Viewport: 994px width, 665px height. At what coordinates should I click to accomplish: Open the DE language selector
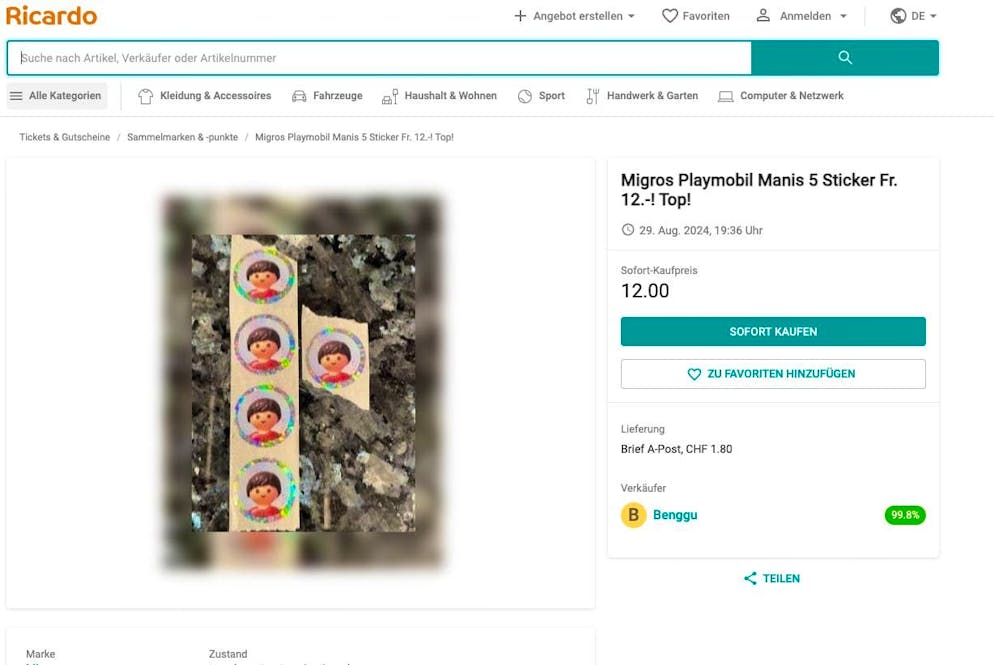tap(912, 16)
